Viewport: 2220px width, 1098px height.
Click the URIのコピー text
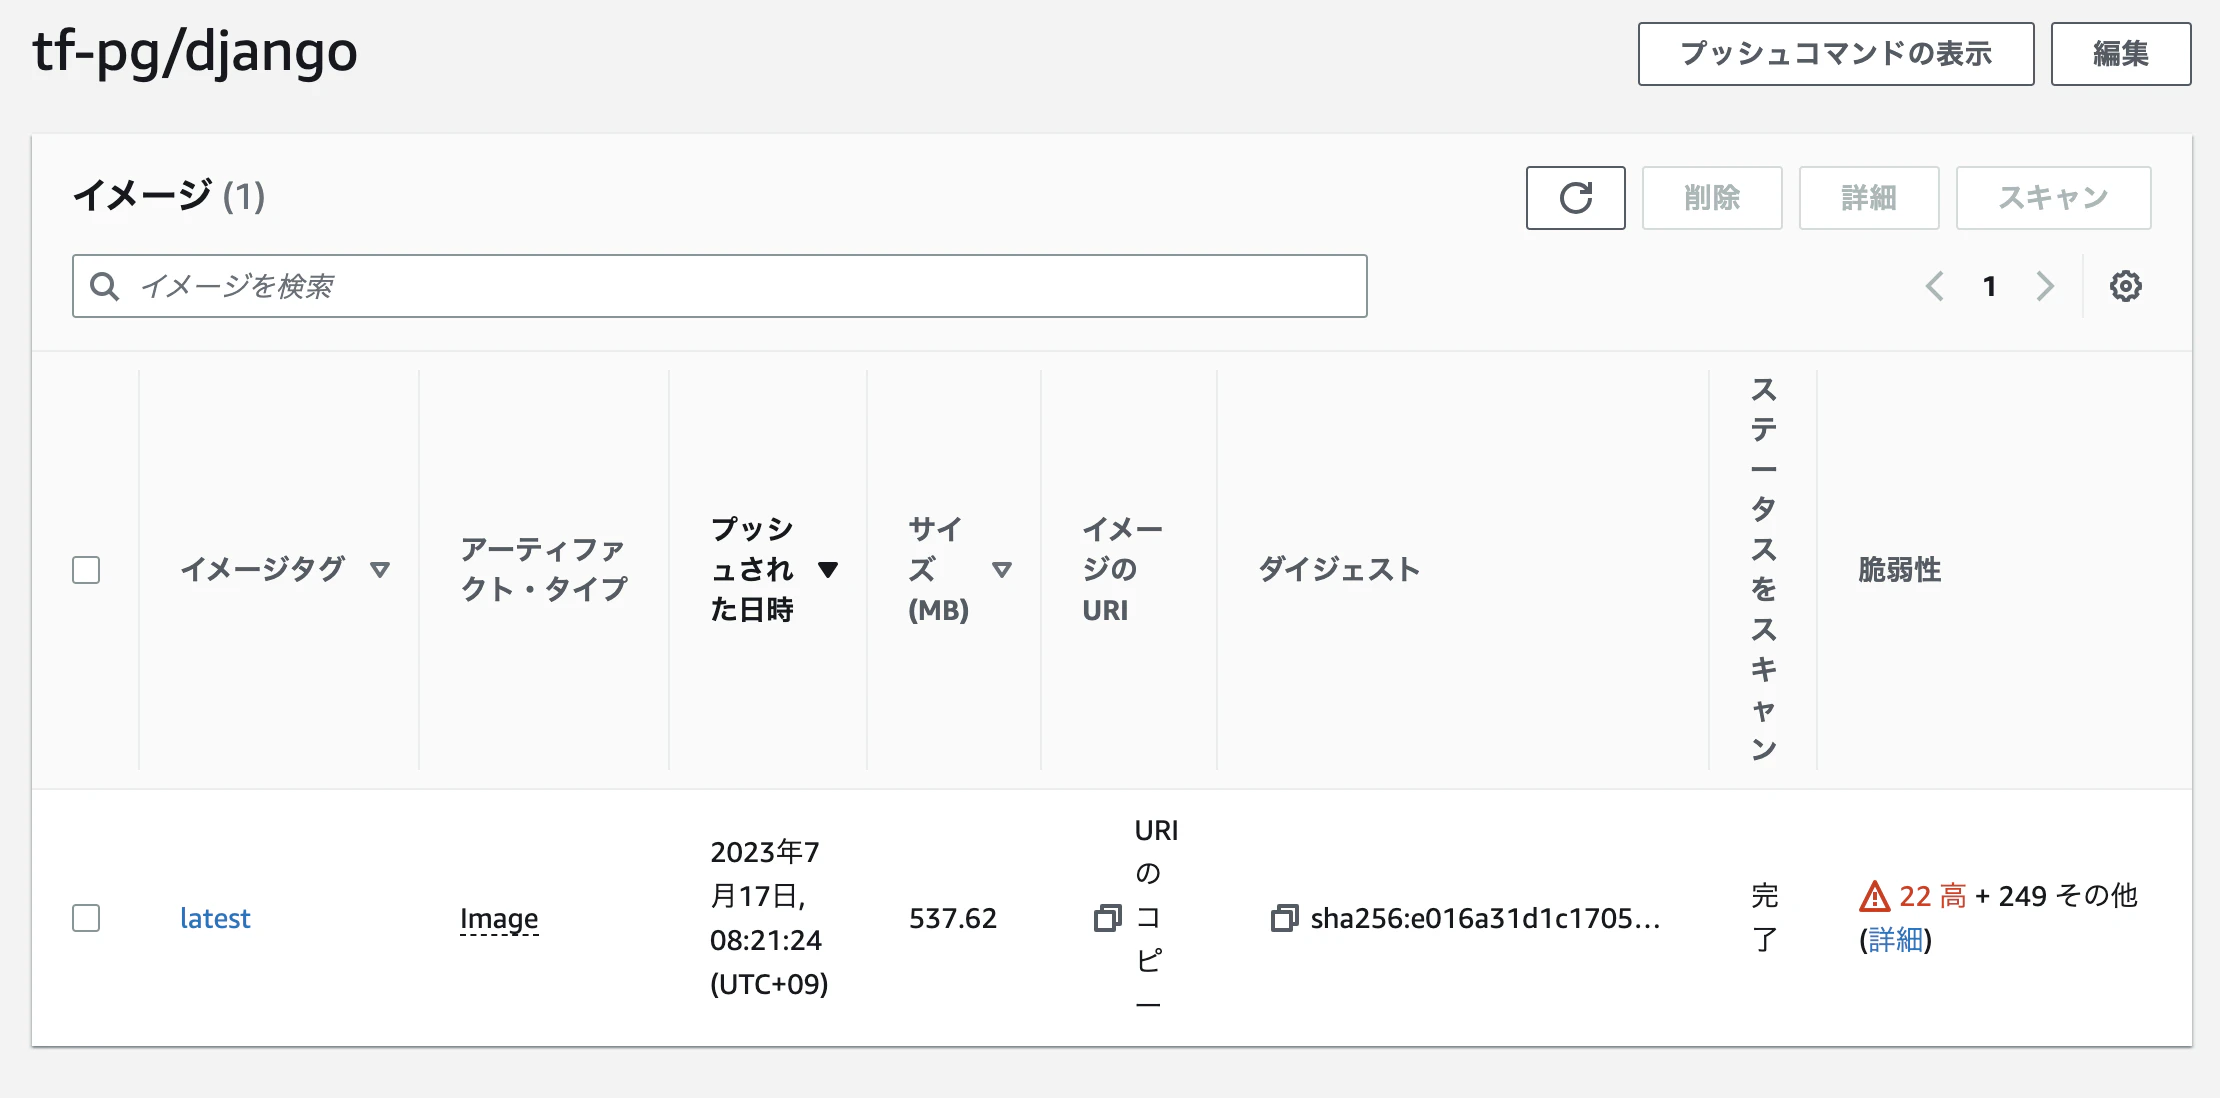pos(1155,918)
